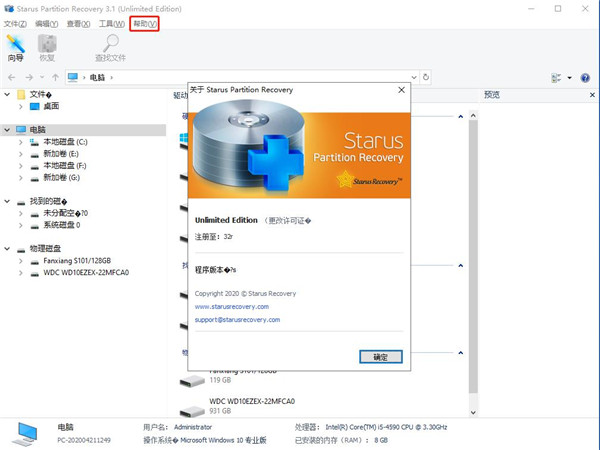
Task: Click support@starusrecovery.com email link
Action: 237,320
